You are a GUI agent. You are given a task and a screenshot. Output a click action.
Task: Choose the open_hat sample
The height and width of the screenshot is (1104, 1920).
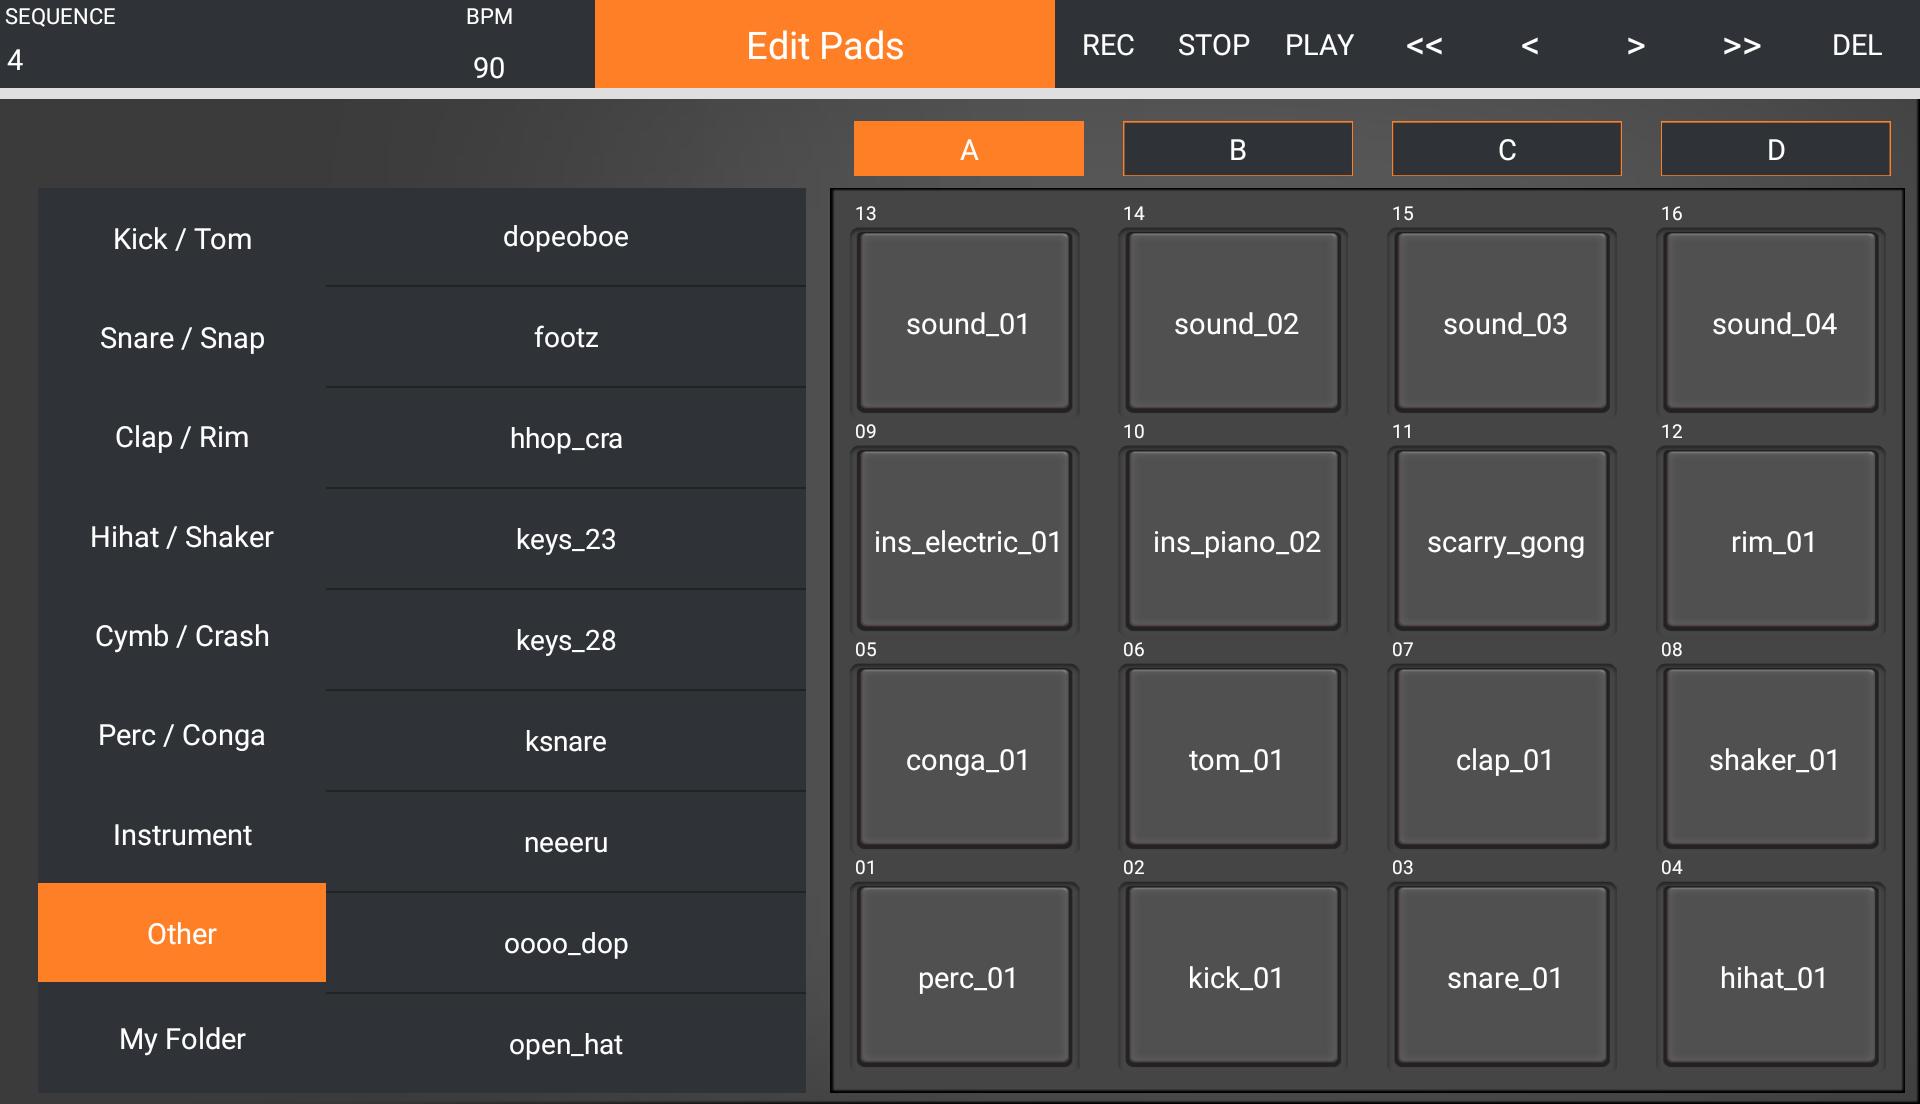(x=564, y=1043)
